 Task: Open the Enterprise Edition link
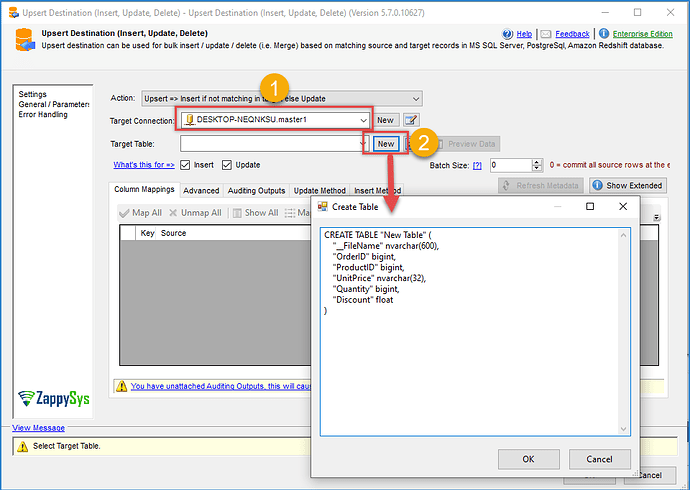(642, 34)
